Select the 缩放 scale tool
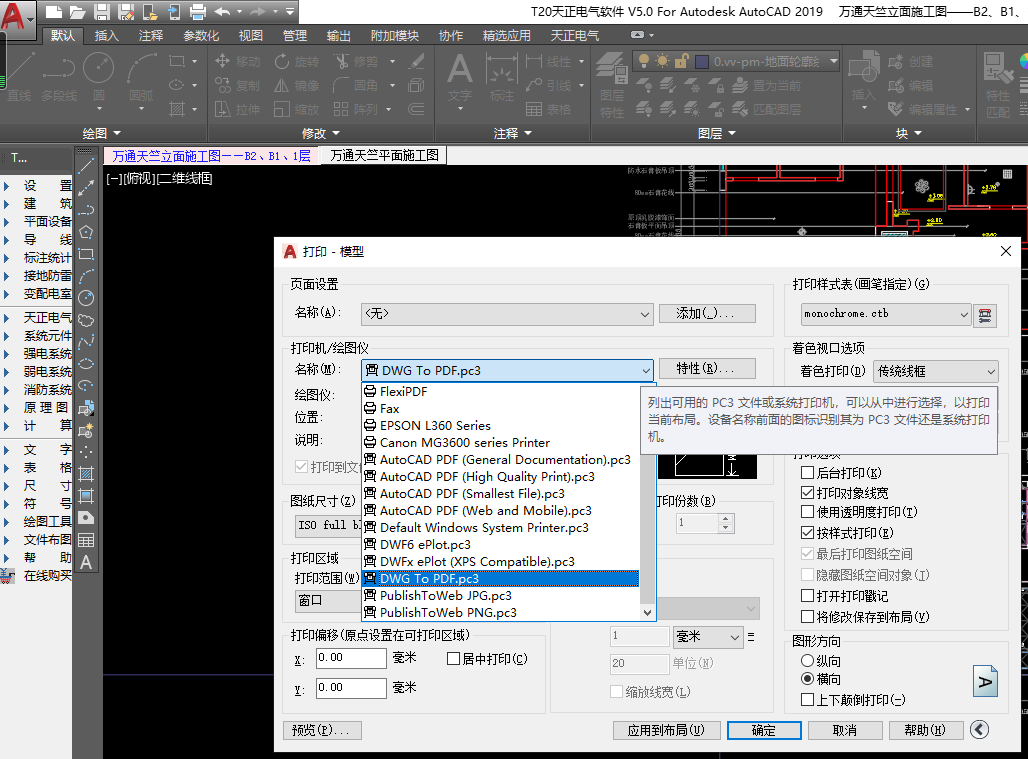 (296, 109)
